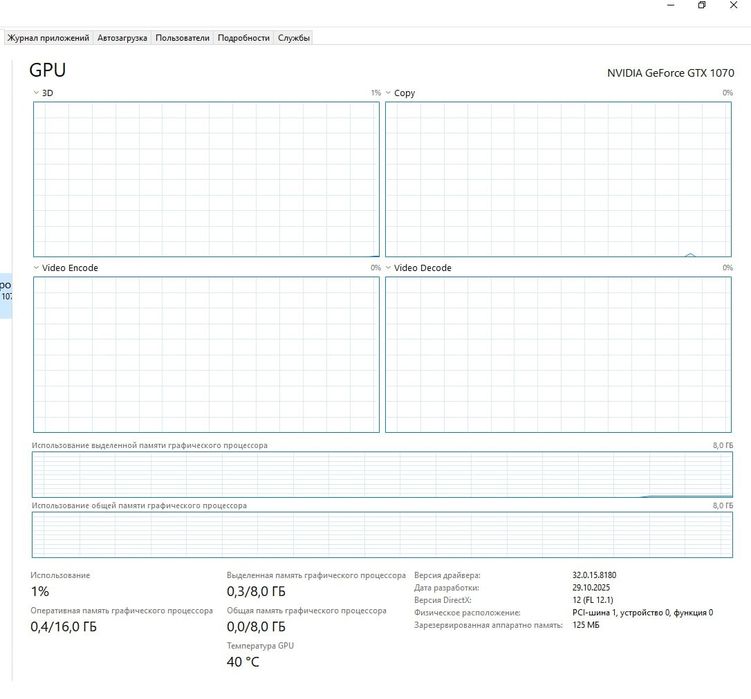This screenshot has height=699, width=751.
Task: Click the Использование label above 1%
Action: pyautogui.click(x=60, y=575)
